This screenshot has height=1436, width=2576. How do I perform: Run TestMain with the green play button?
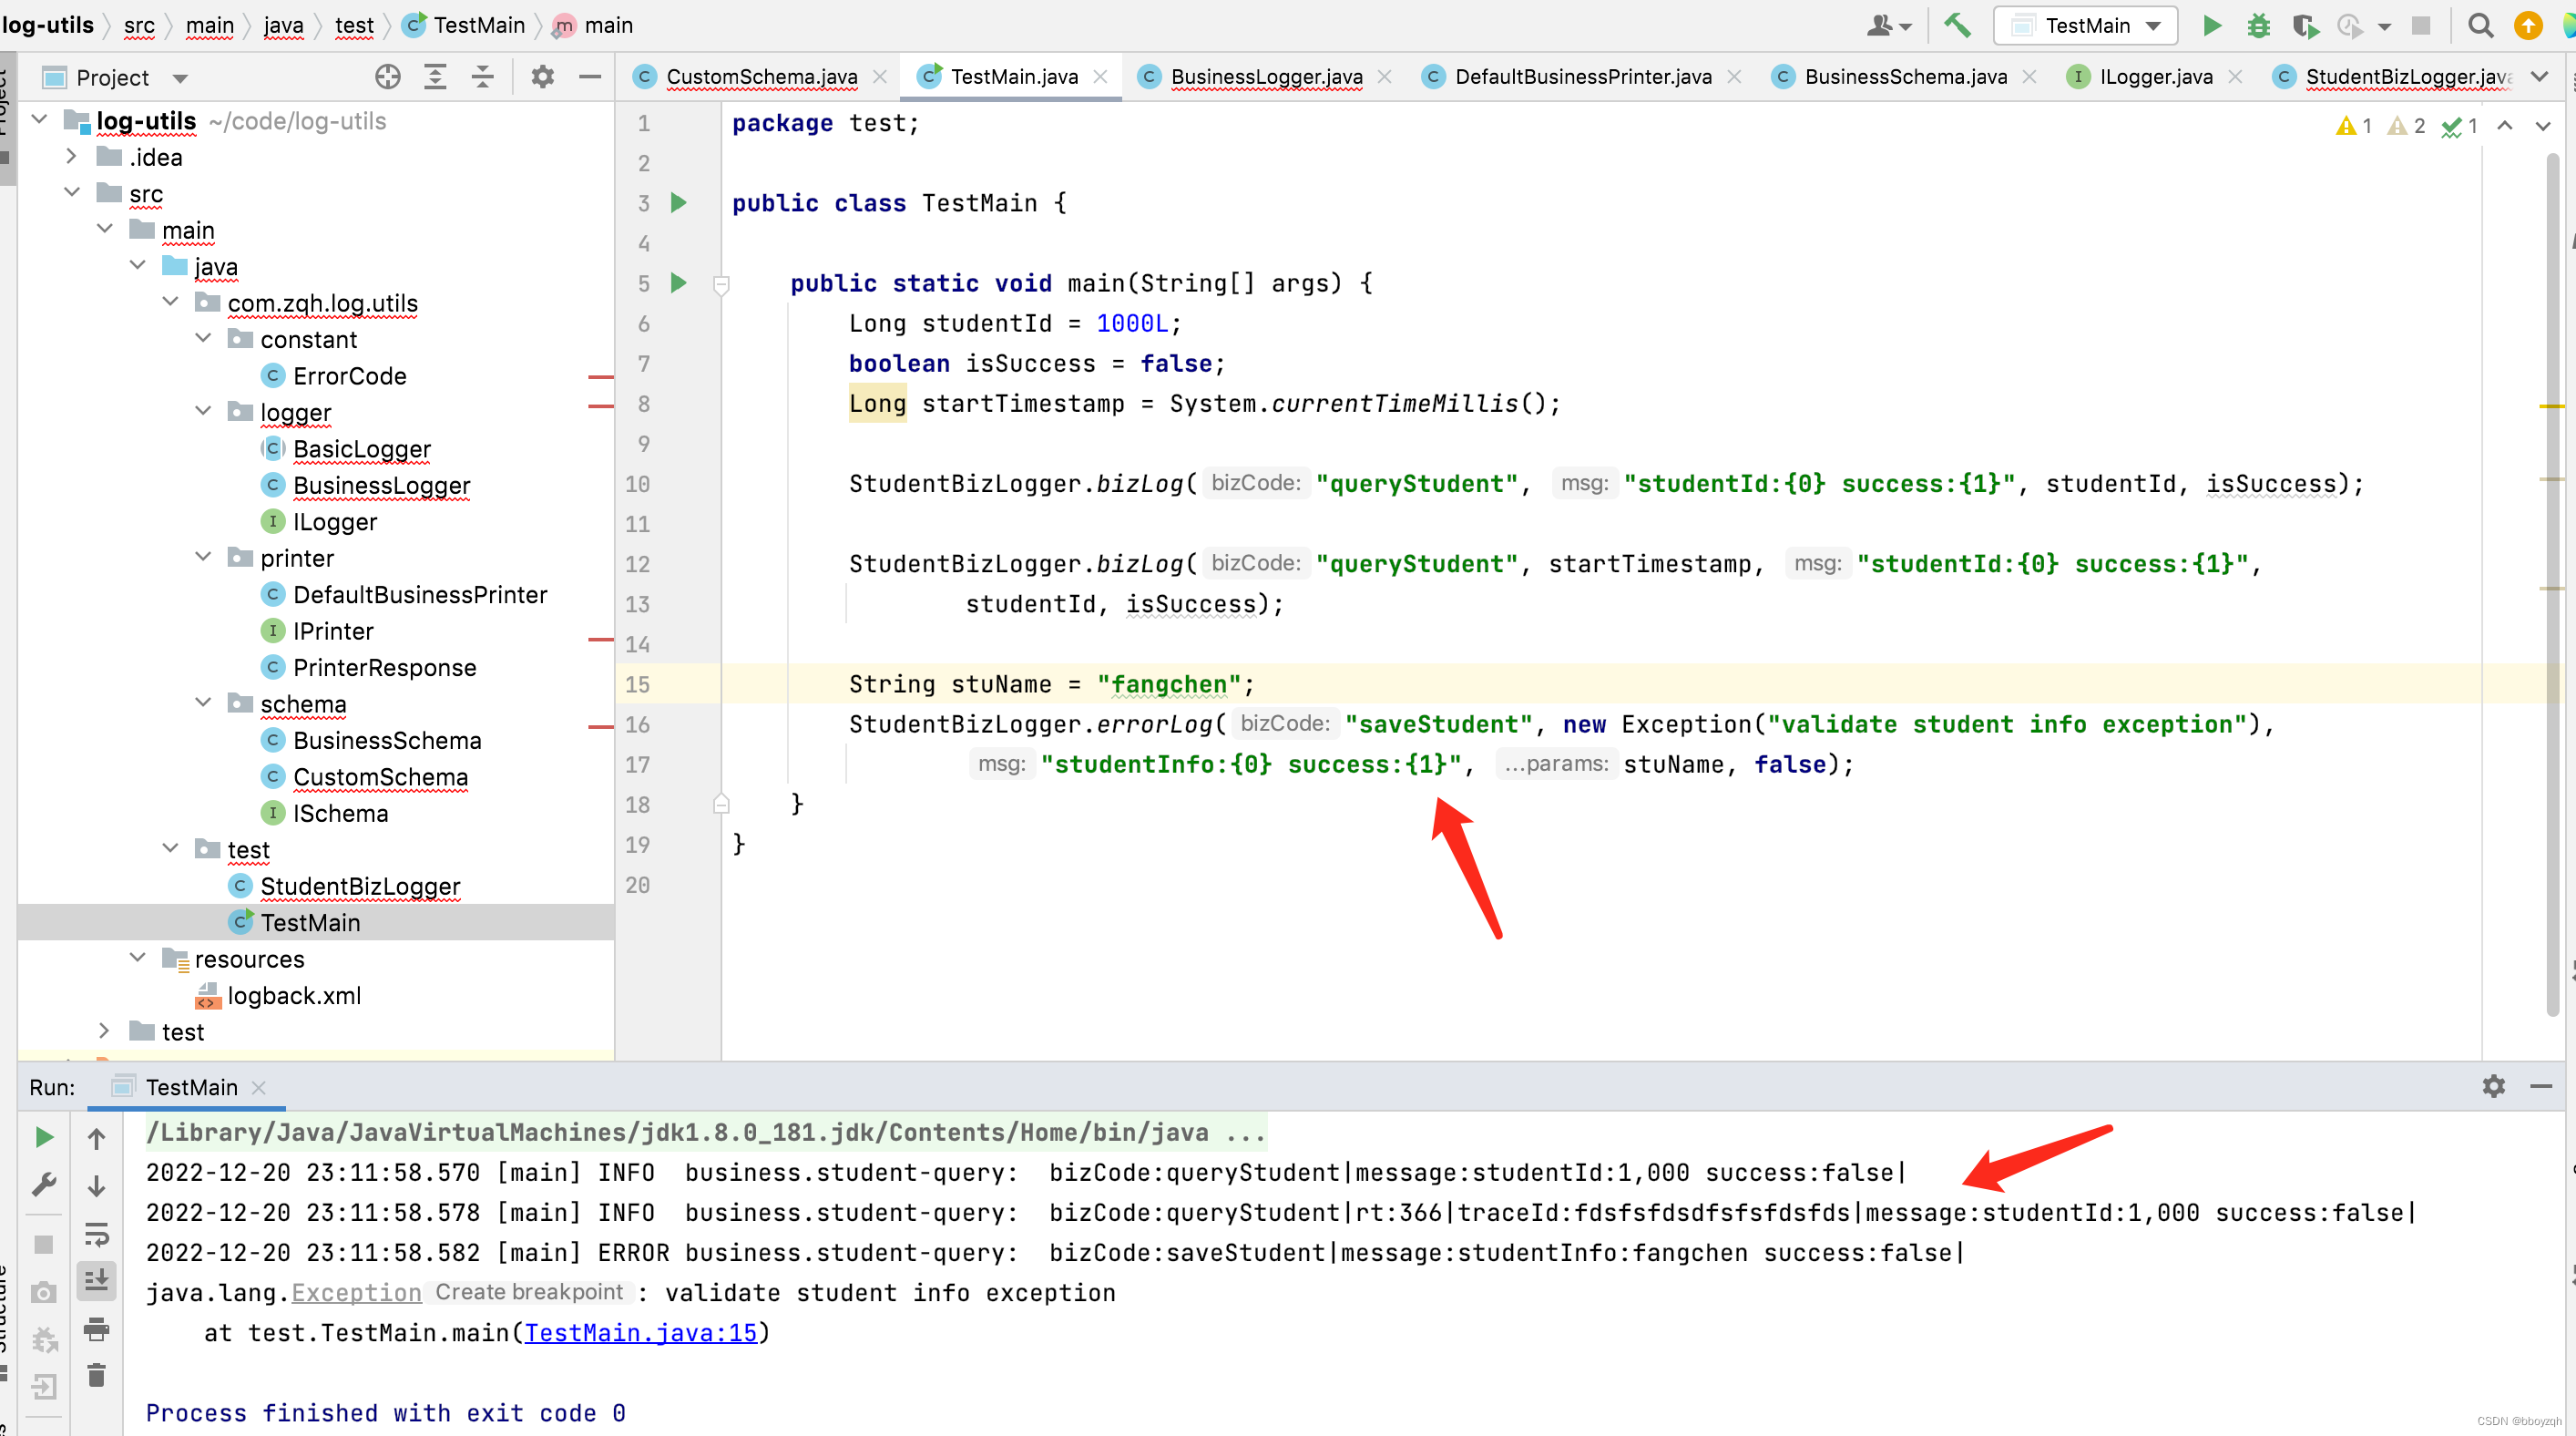point(2212,25)
